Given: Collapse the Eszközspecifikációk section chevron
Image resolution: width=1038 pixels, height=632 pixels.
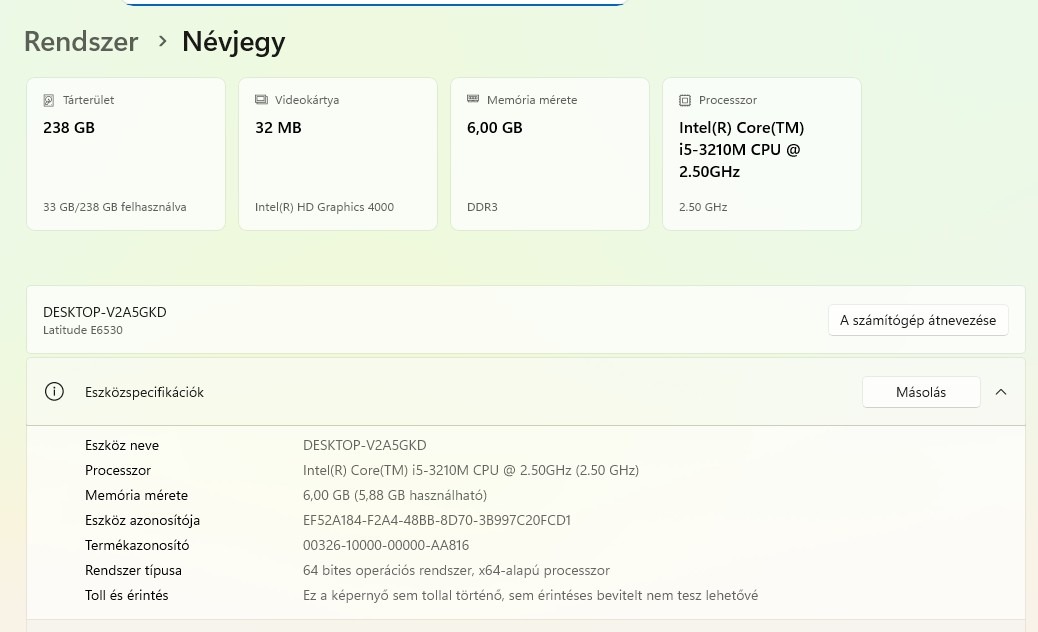Looking at the screenshot, I should click(x=1001, y=392).
